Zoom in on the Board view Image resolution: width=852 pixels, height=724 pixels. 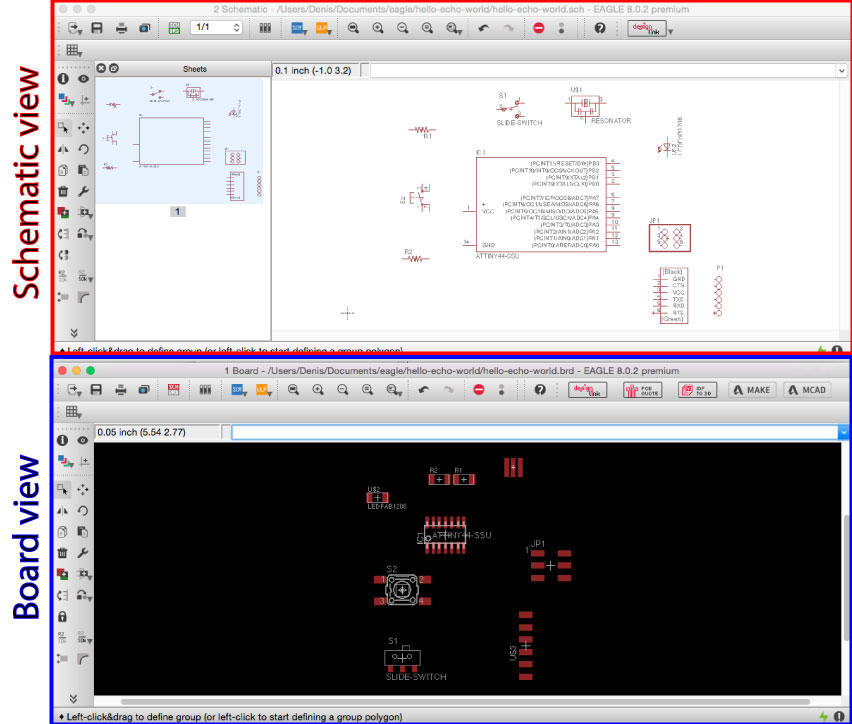318,390
